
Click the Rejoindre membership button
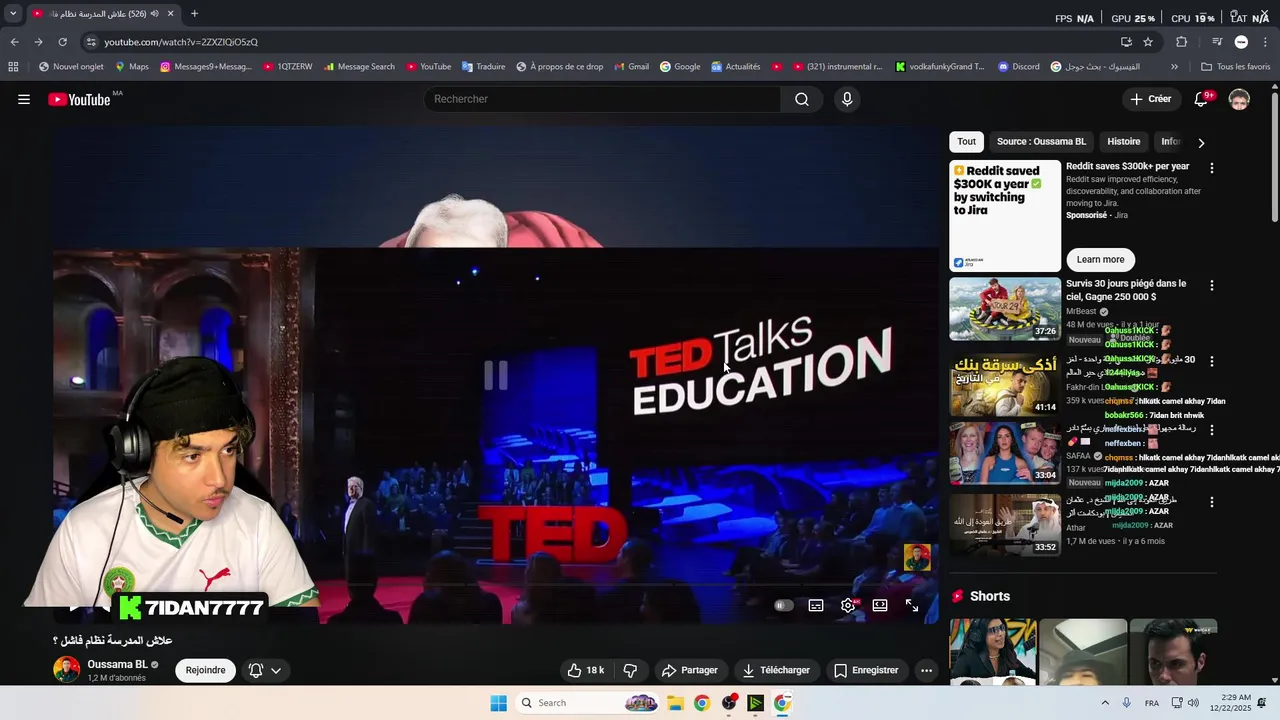point(205,670)
